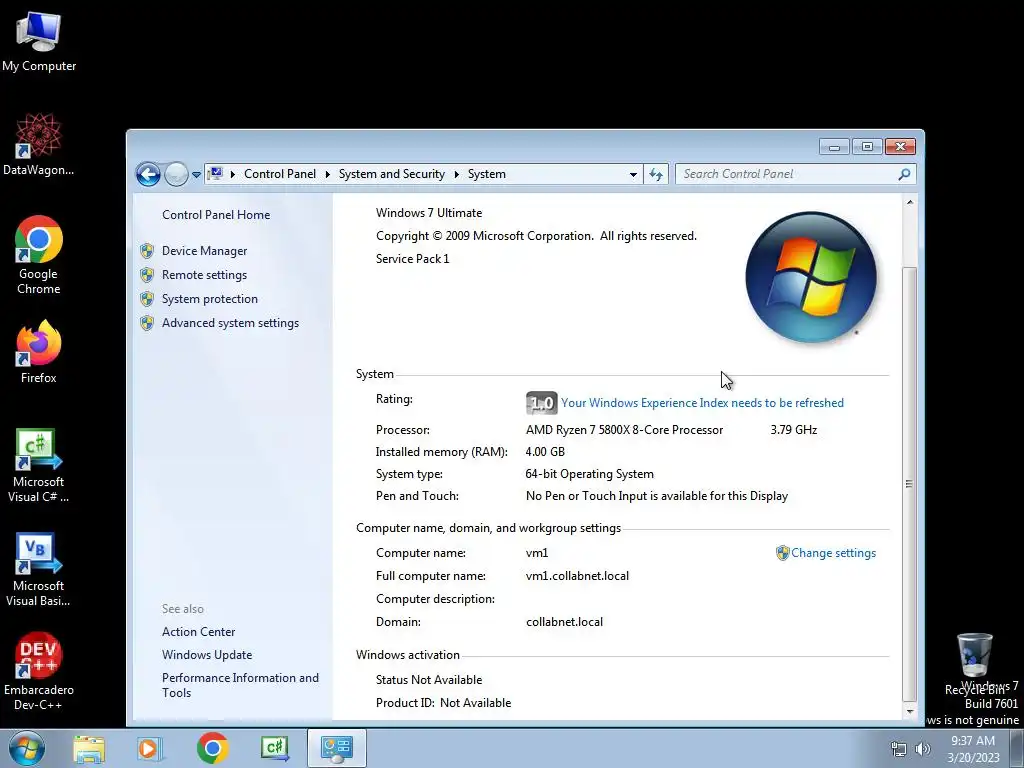This screenshot has width=1024, height=768.
Task: Click full computer name vm1.collabnet.local
Action: coord(577,576)
